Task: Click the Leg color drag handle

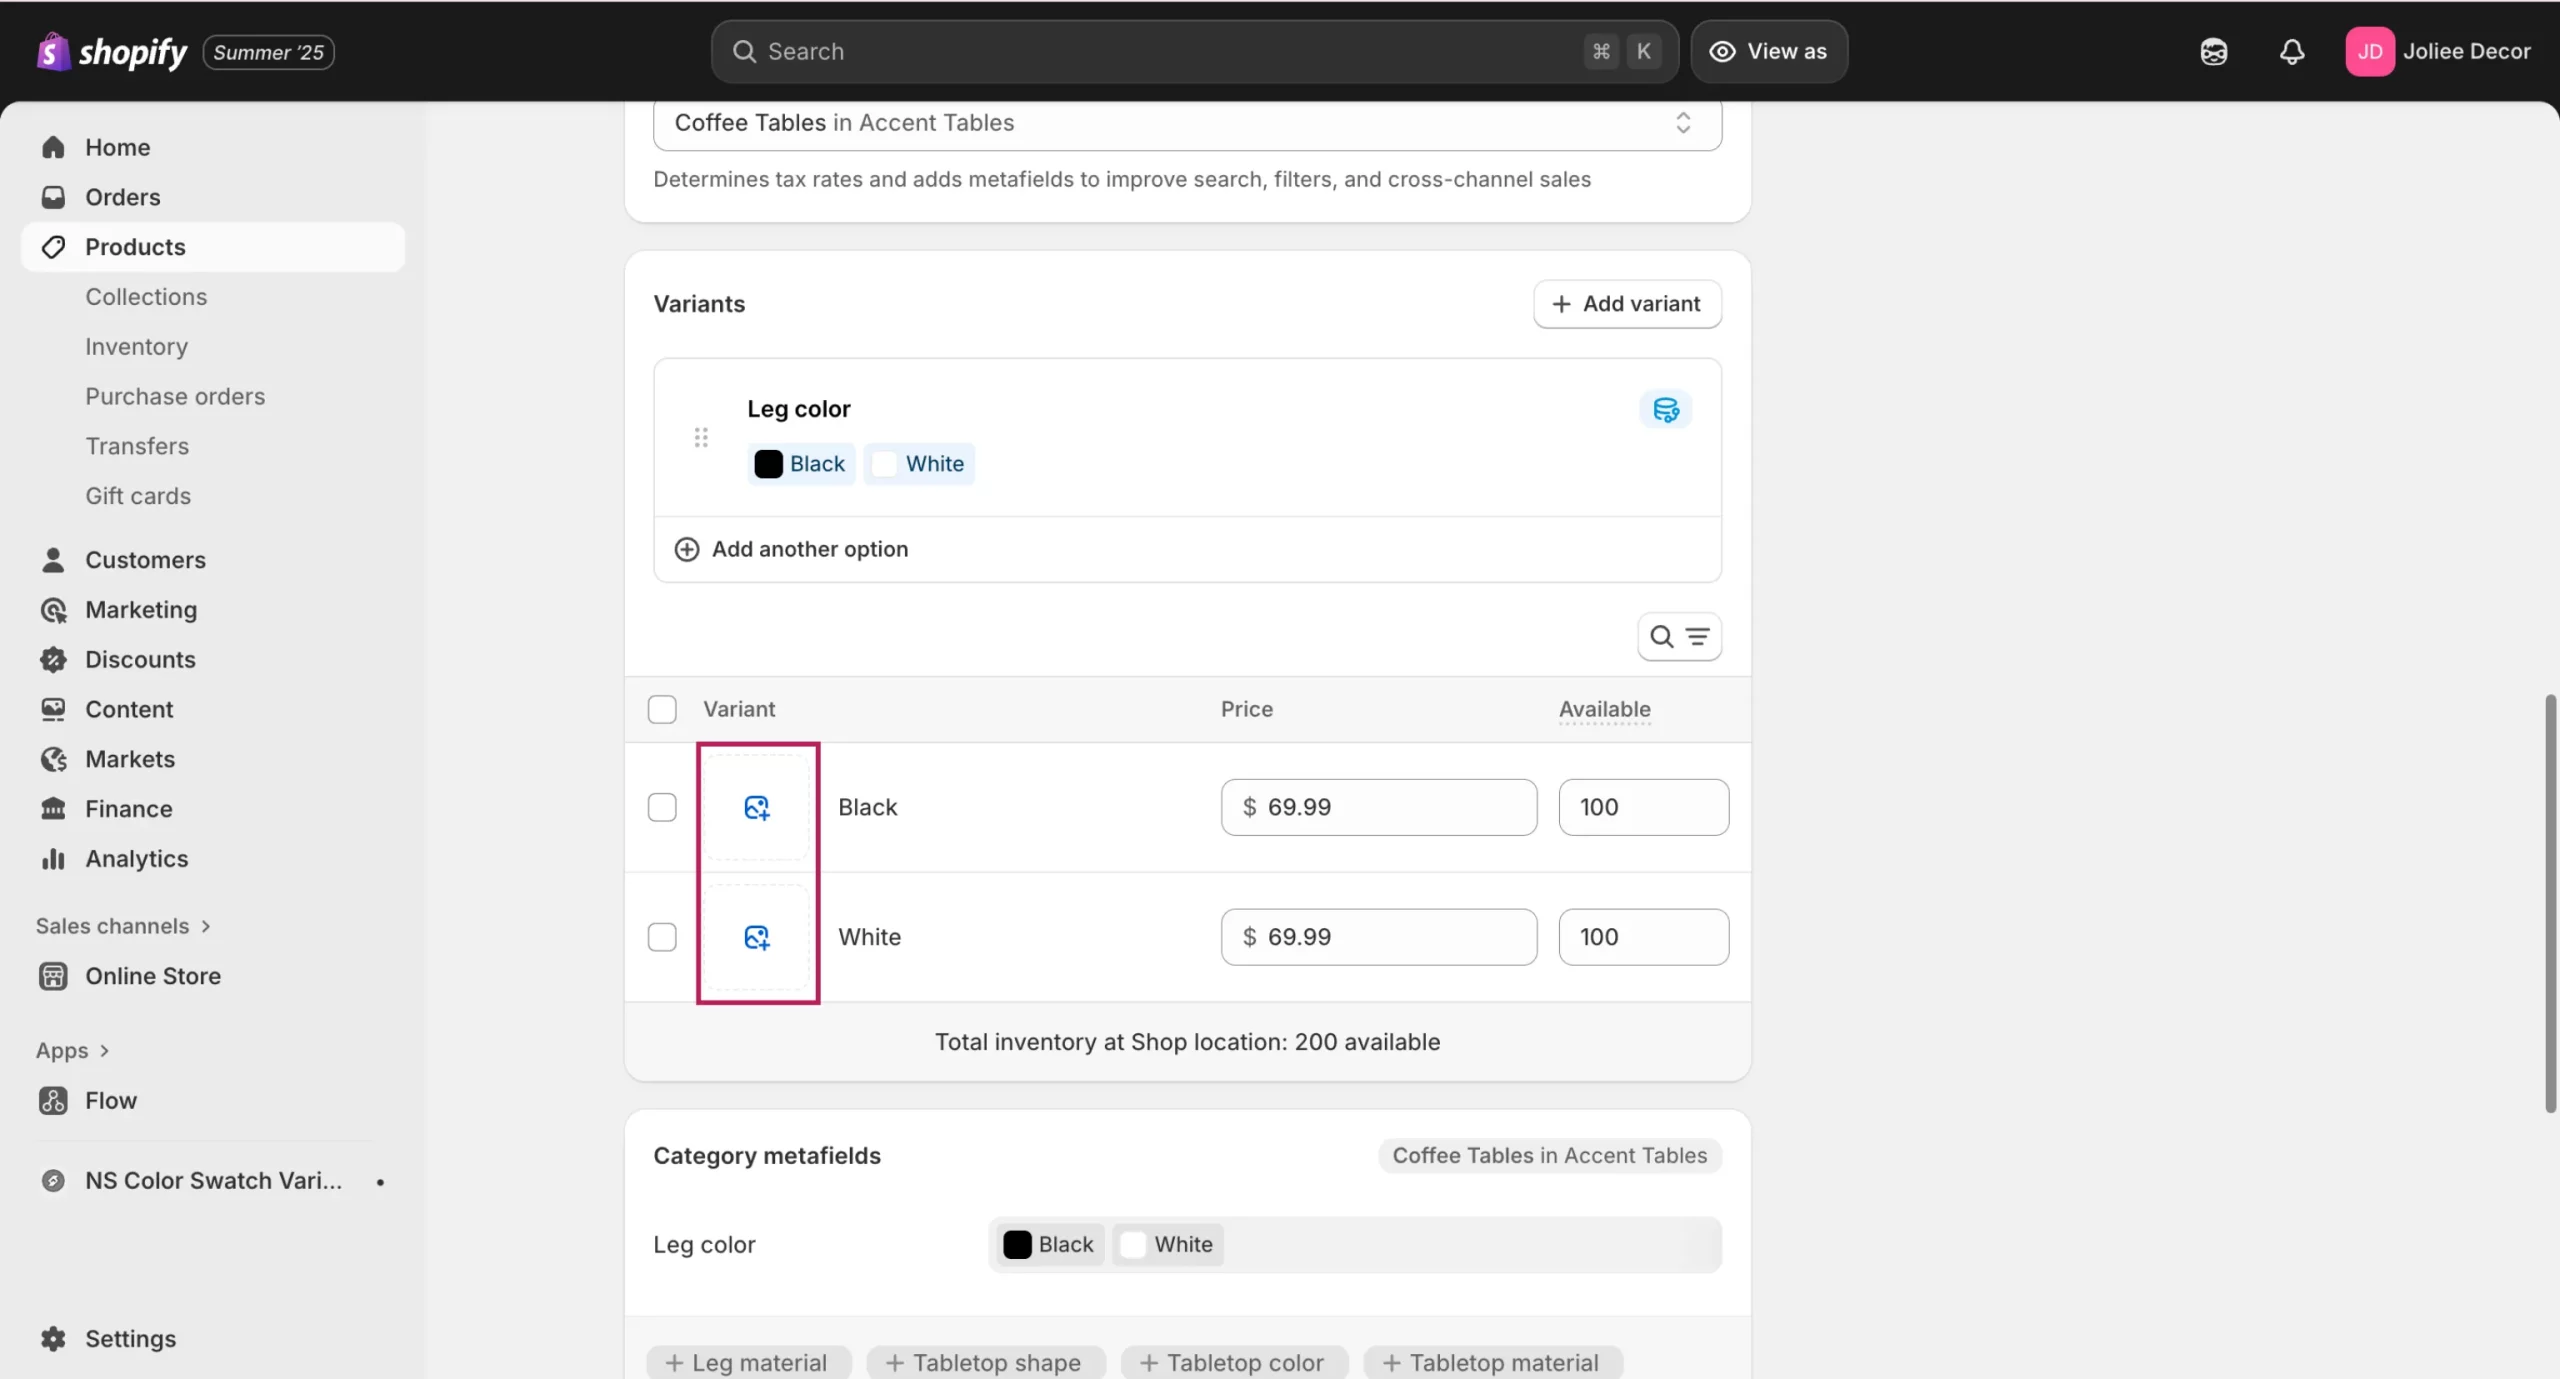Action: 701,437
